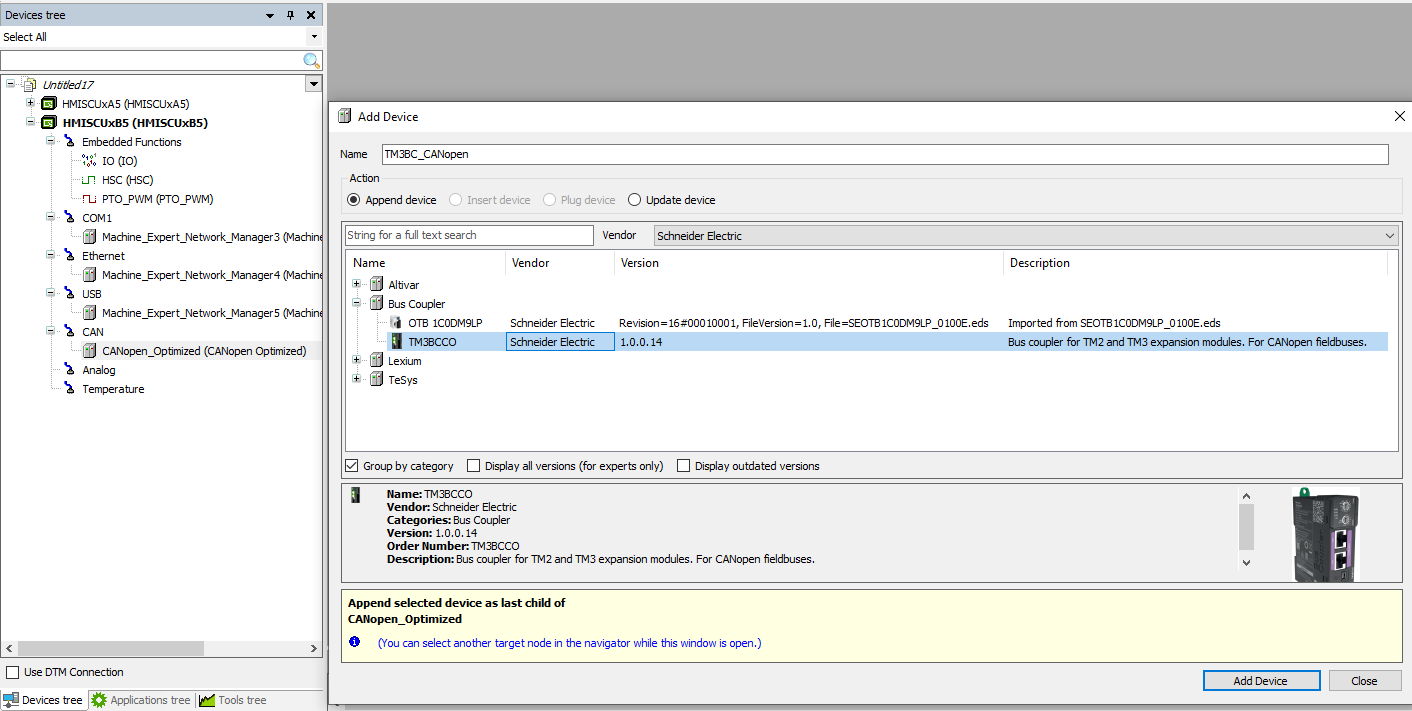This screenshot has height=711, width=1412.
Task: Enable Display outdated versions checkbox
Action: (x=684, y=466)
